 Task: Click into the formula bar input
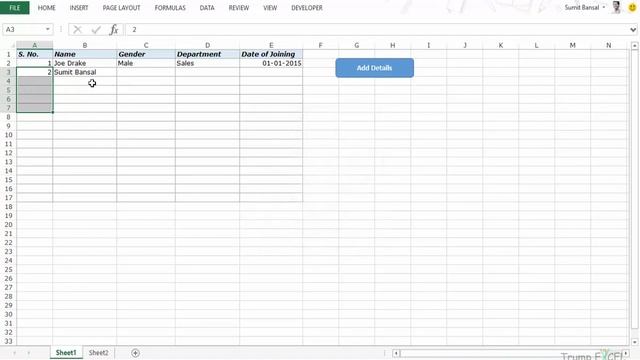(378, 29)
